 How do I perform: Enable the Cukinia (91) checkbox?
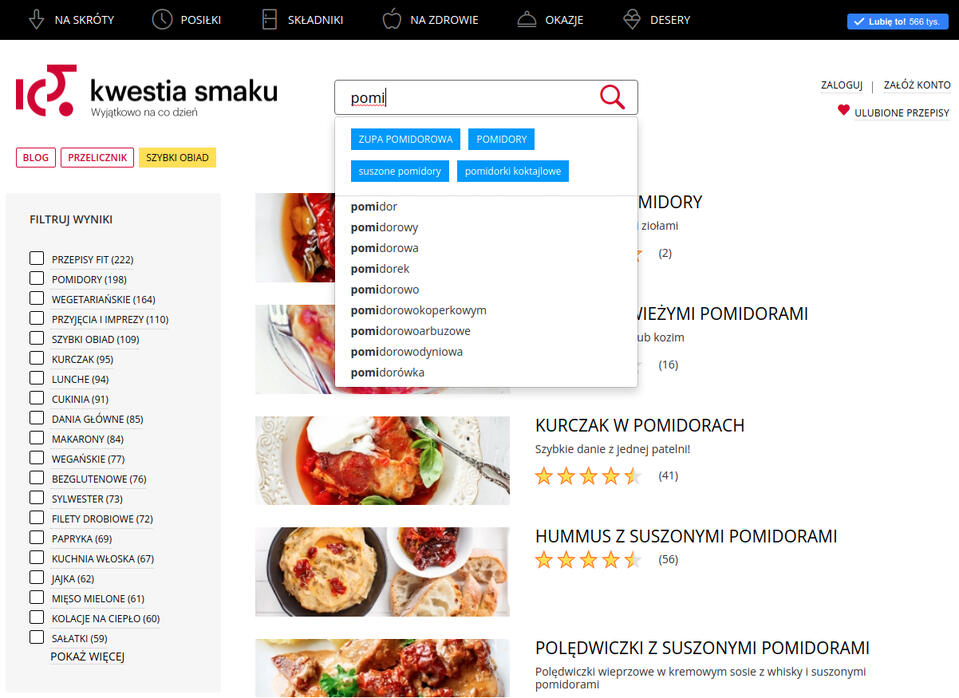coord(37,398)
